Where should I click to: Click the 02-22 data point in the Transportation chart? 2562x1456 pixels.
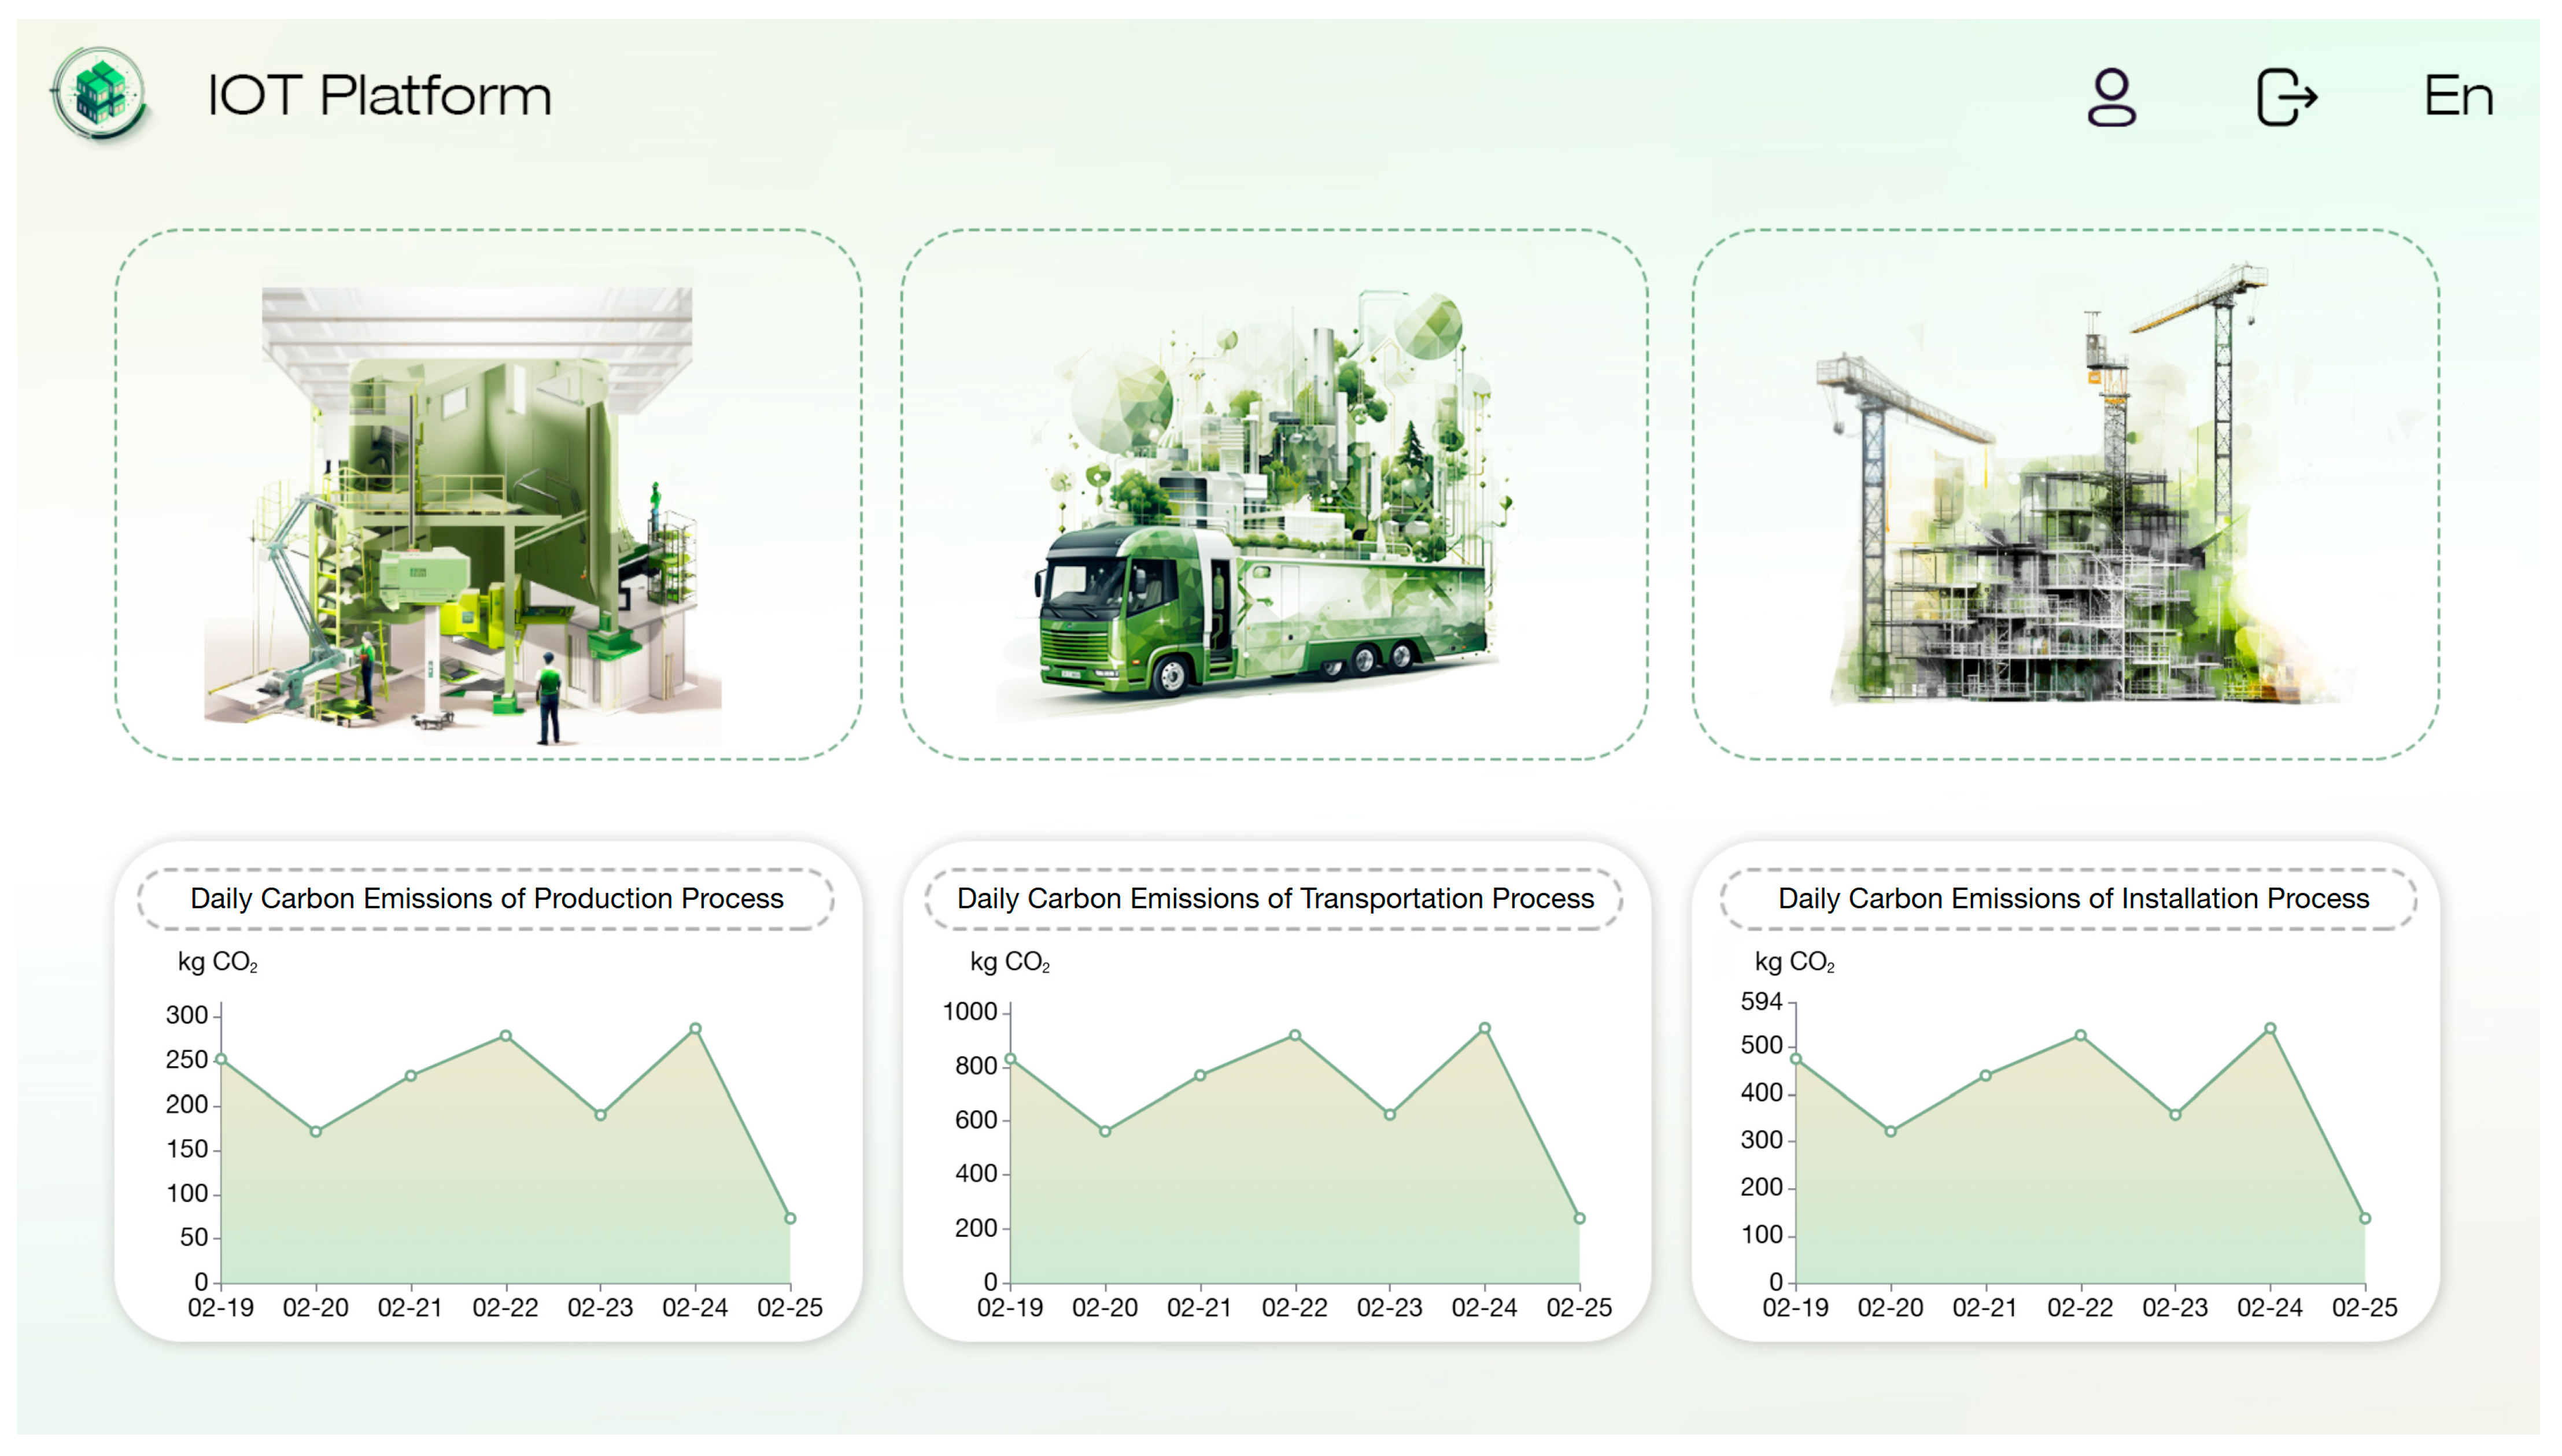[x=1295, y=1035]
